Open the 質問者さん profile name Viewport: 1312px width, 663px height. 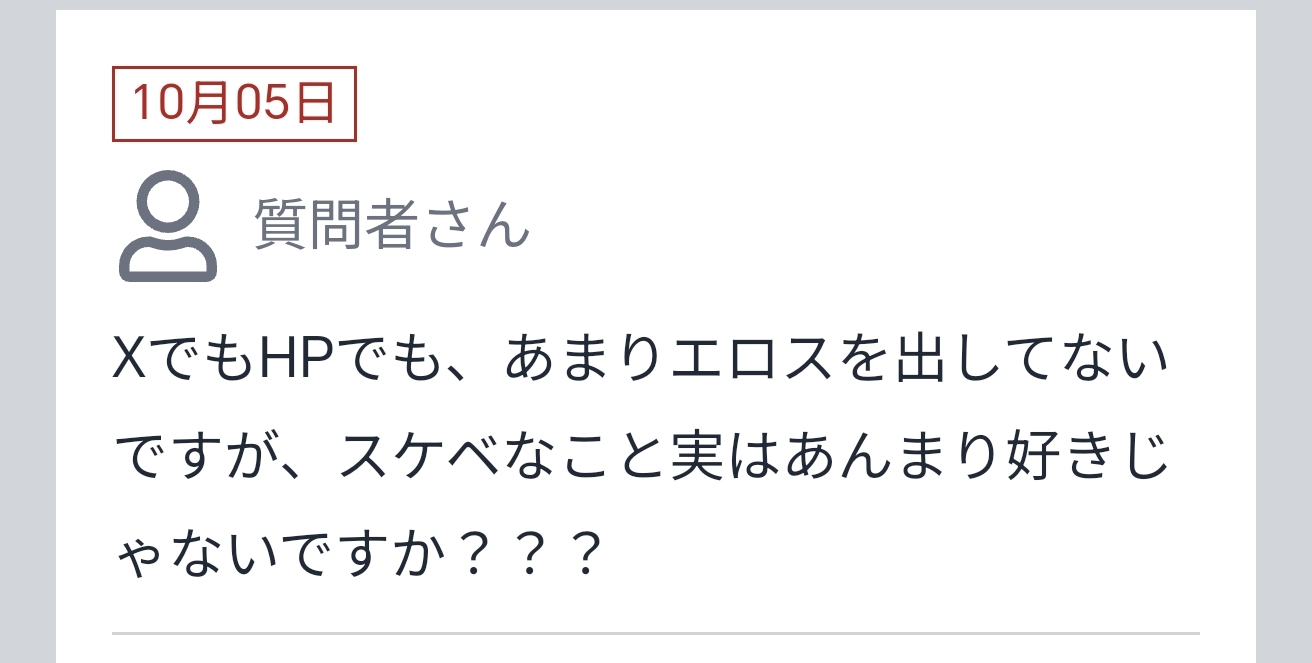[391, 223]
